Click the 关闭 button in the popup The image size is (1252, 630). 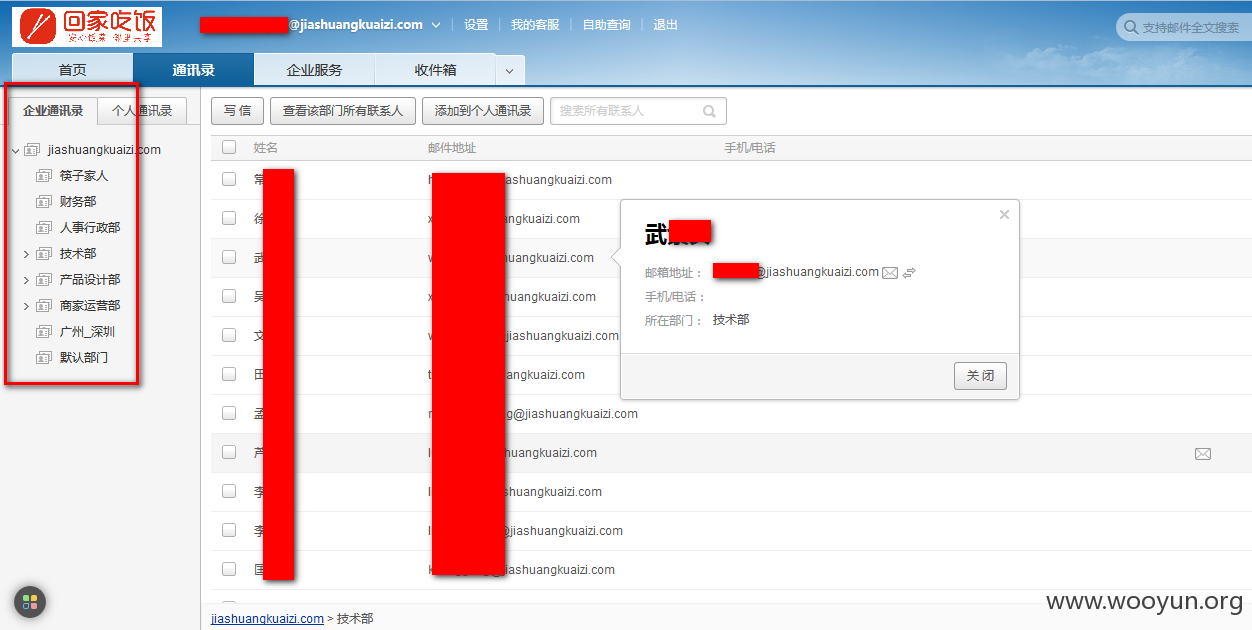pyautogui.click(x=980, y=376)
